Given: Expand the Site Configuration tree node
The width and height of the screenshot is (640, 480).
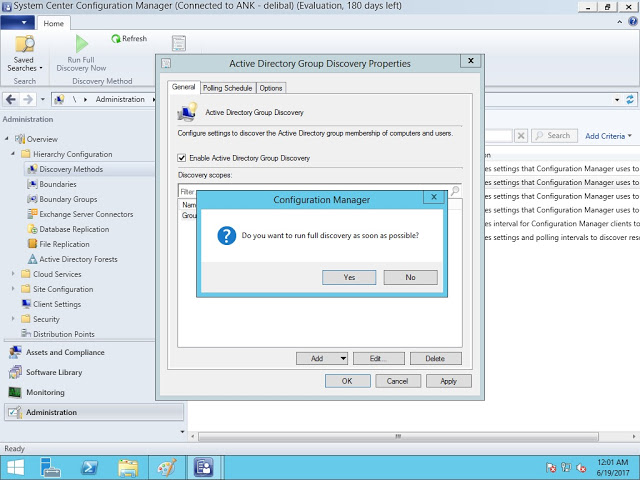Looking at the screenshot, I should click(x=13, y=289).
